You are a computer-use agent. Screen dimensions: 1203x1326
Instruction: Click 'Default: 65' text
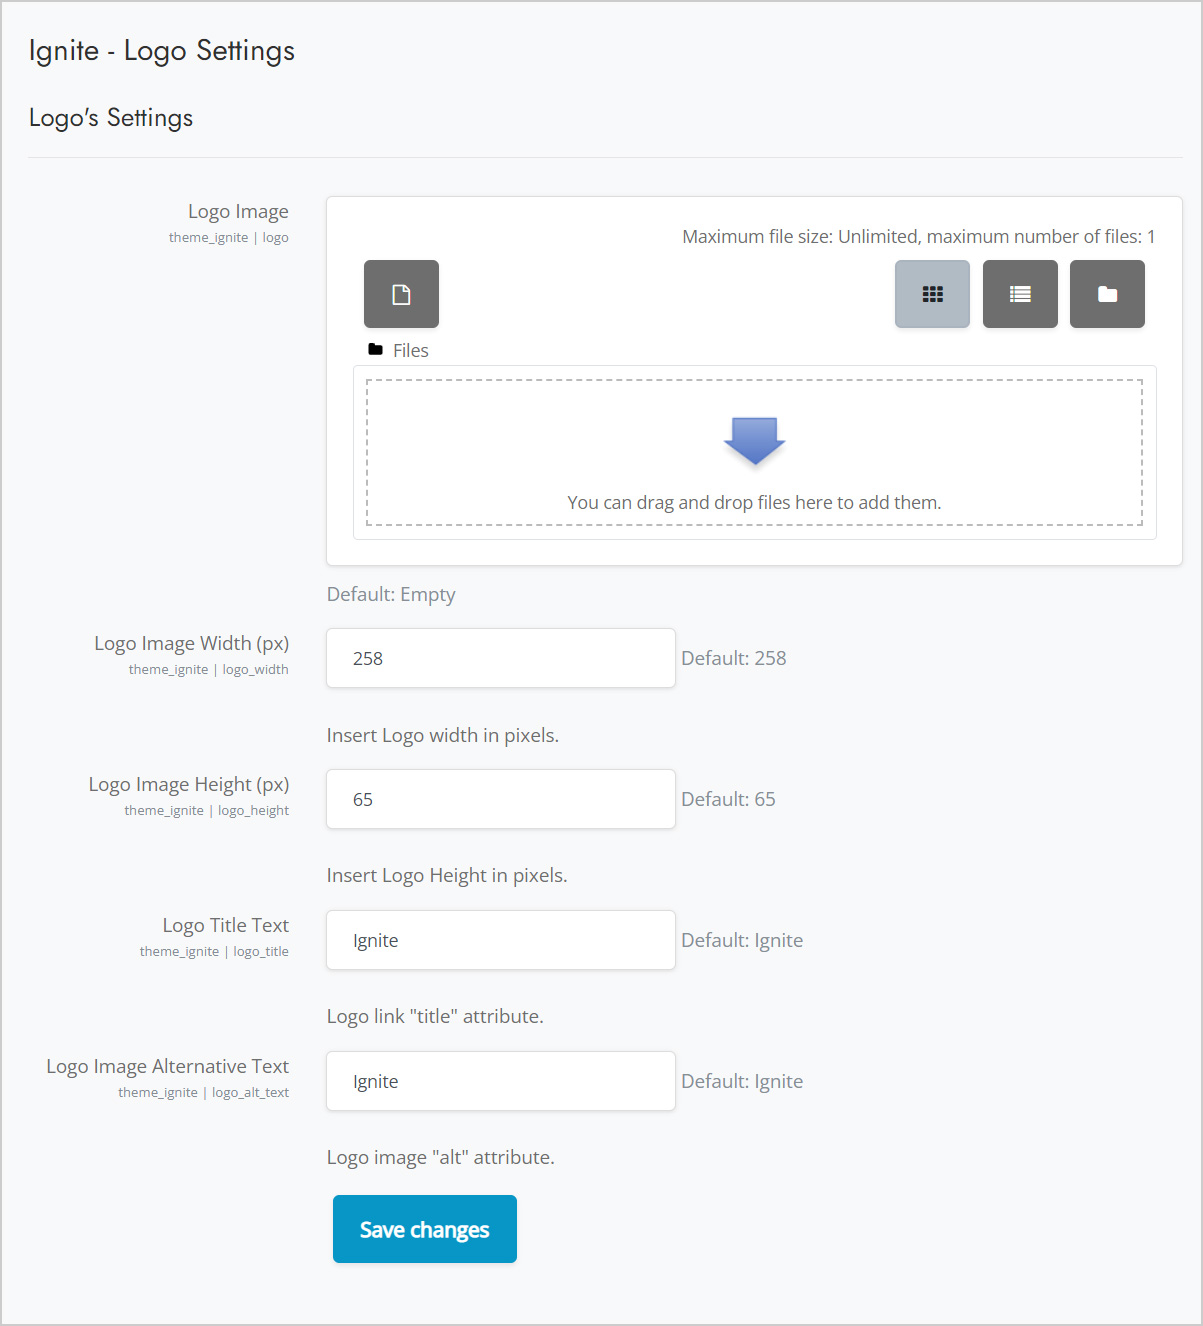(728, 799)
